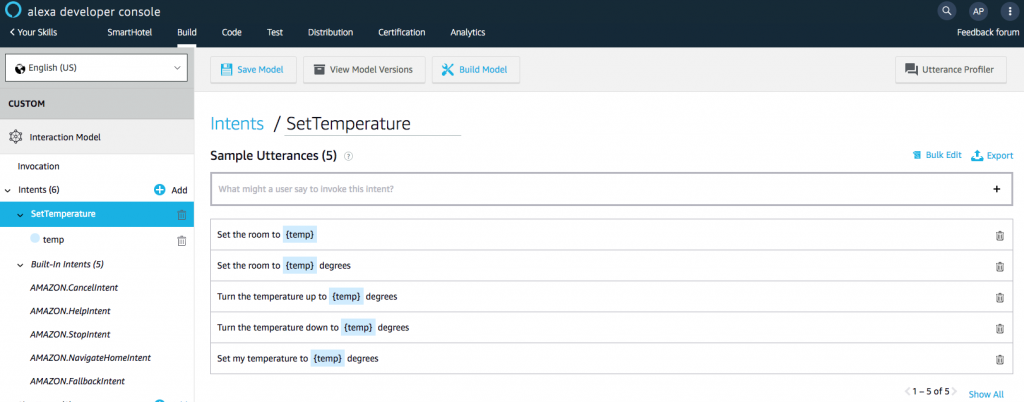Click the CUSTOM section header
The image size is (1024, 402).
click(97, 104)
